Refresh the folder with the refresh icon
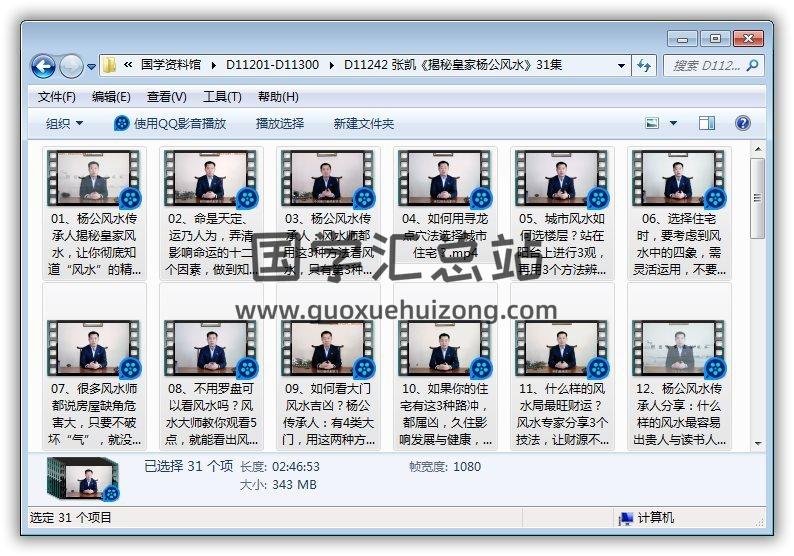 point(644,66)
